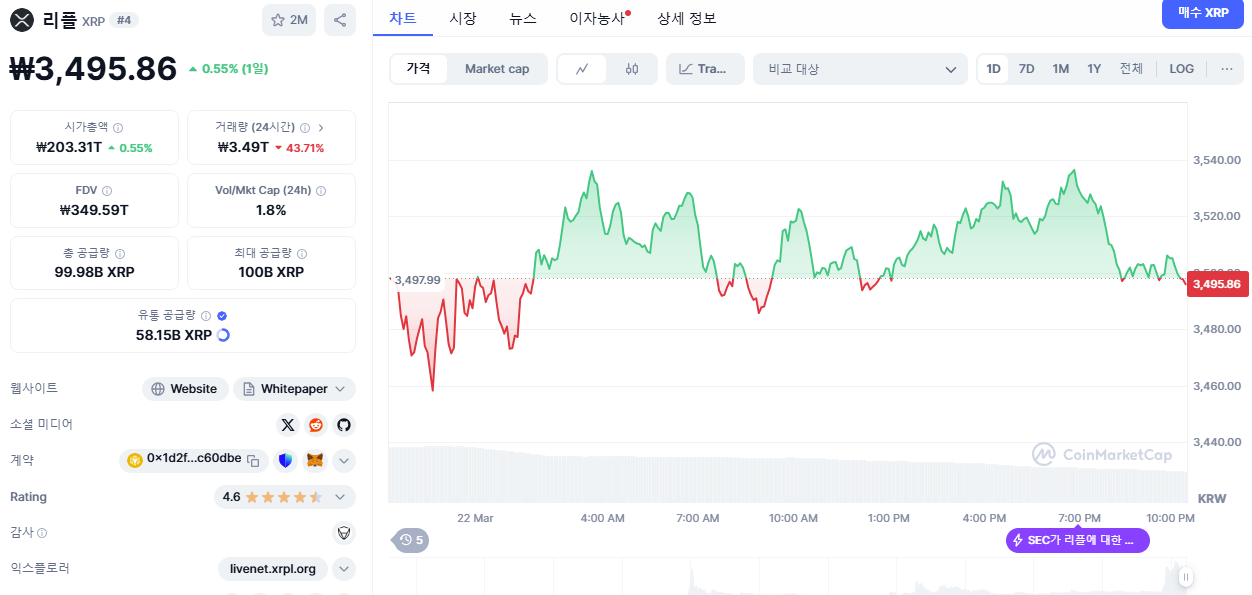Expand the Whitepaper dropdown
The image size is (1252, 595).
click(x=340, y=389)
